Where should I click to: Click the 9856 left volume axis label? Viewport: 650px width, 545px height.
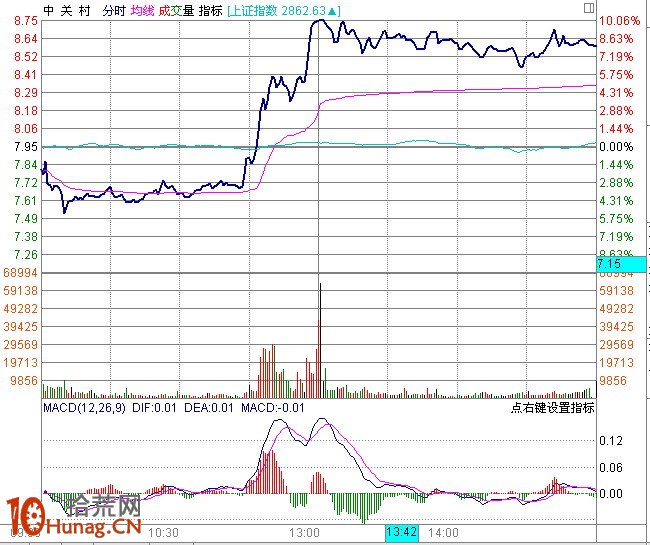[24, 380]
